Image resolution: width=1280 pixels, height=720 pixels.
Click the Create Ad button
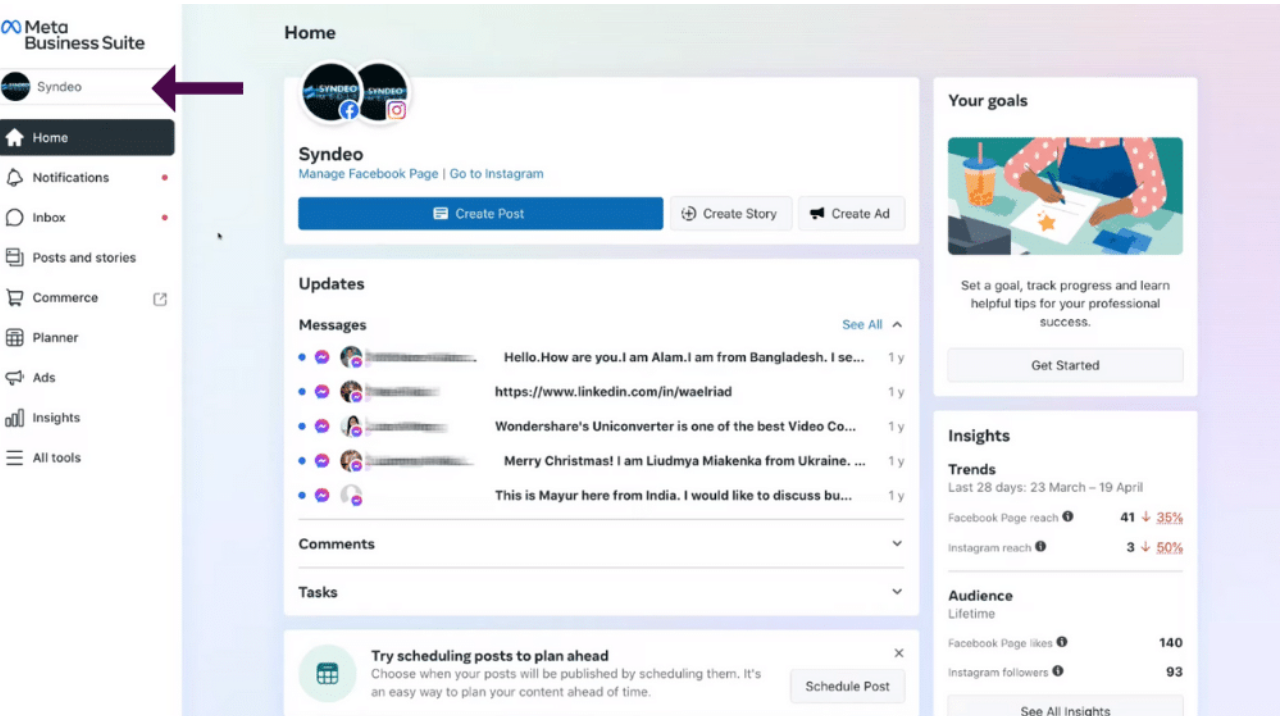tap(851, 213)
